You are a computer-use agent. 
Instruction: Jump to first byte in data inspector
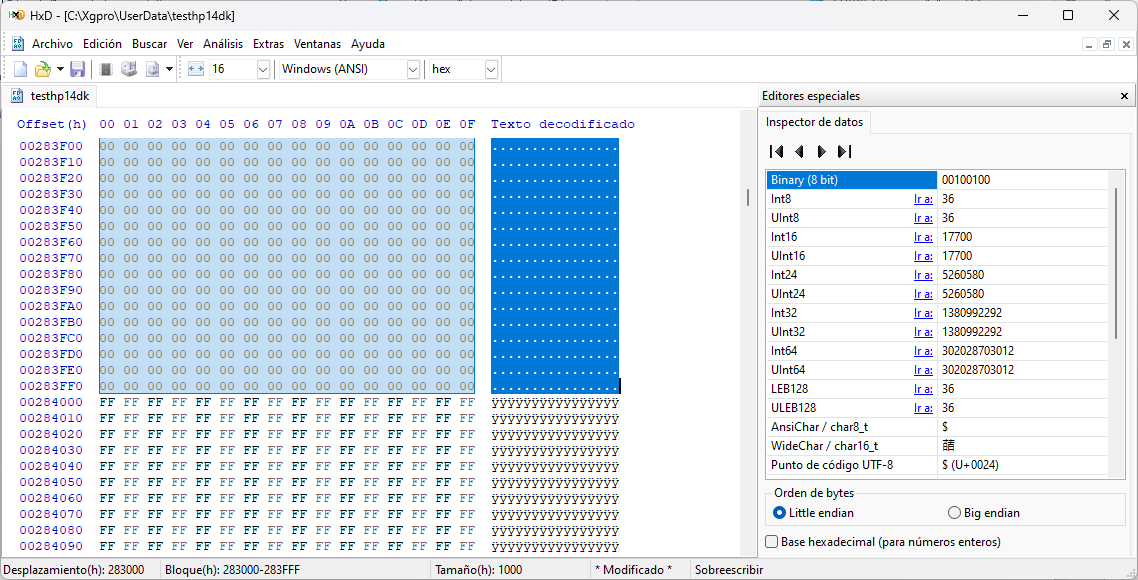776,152
